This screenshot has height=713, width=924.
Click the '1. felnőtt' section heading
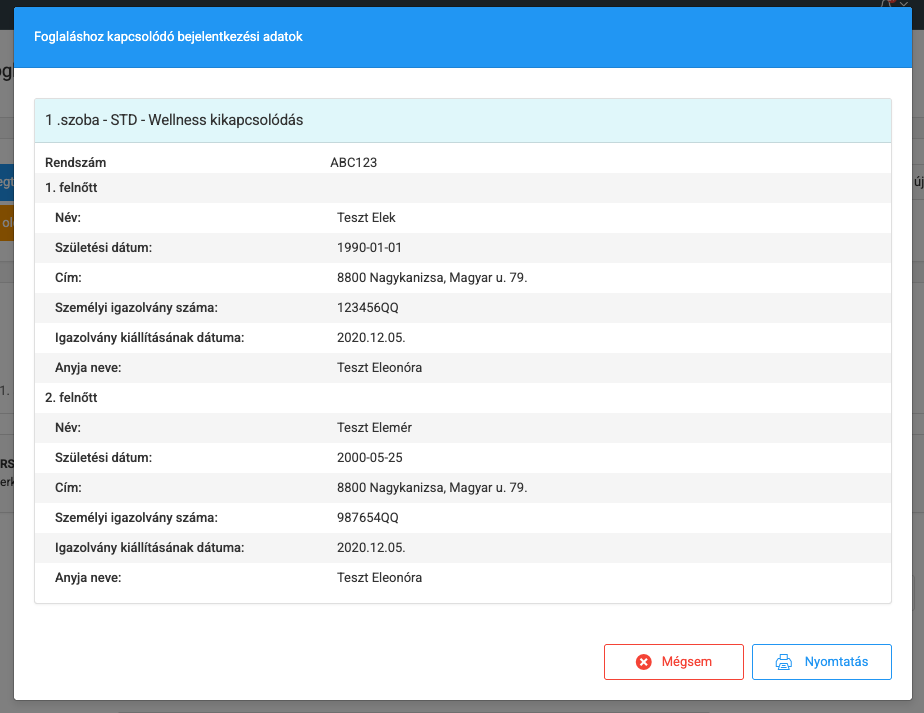coord(71,188)
